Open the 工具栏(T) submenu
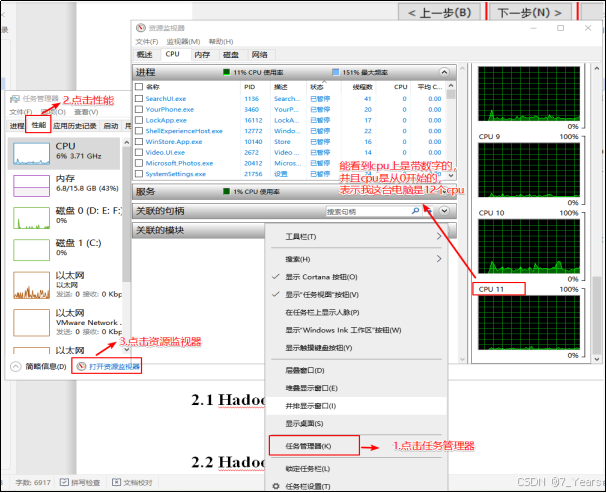This screenshot has width=607, height=493. (356, 236)
